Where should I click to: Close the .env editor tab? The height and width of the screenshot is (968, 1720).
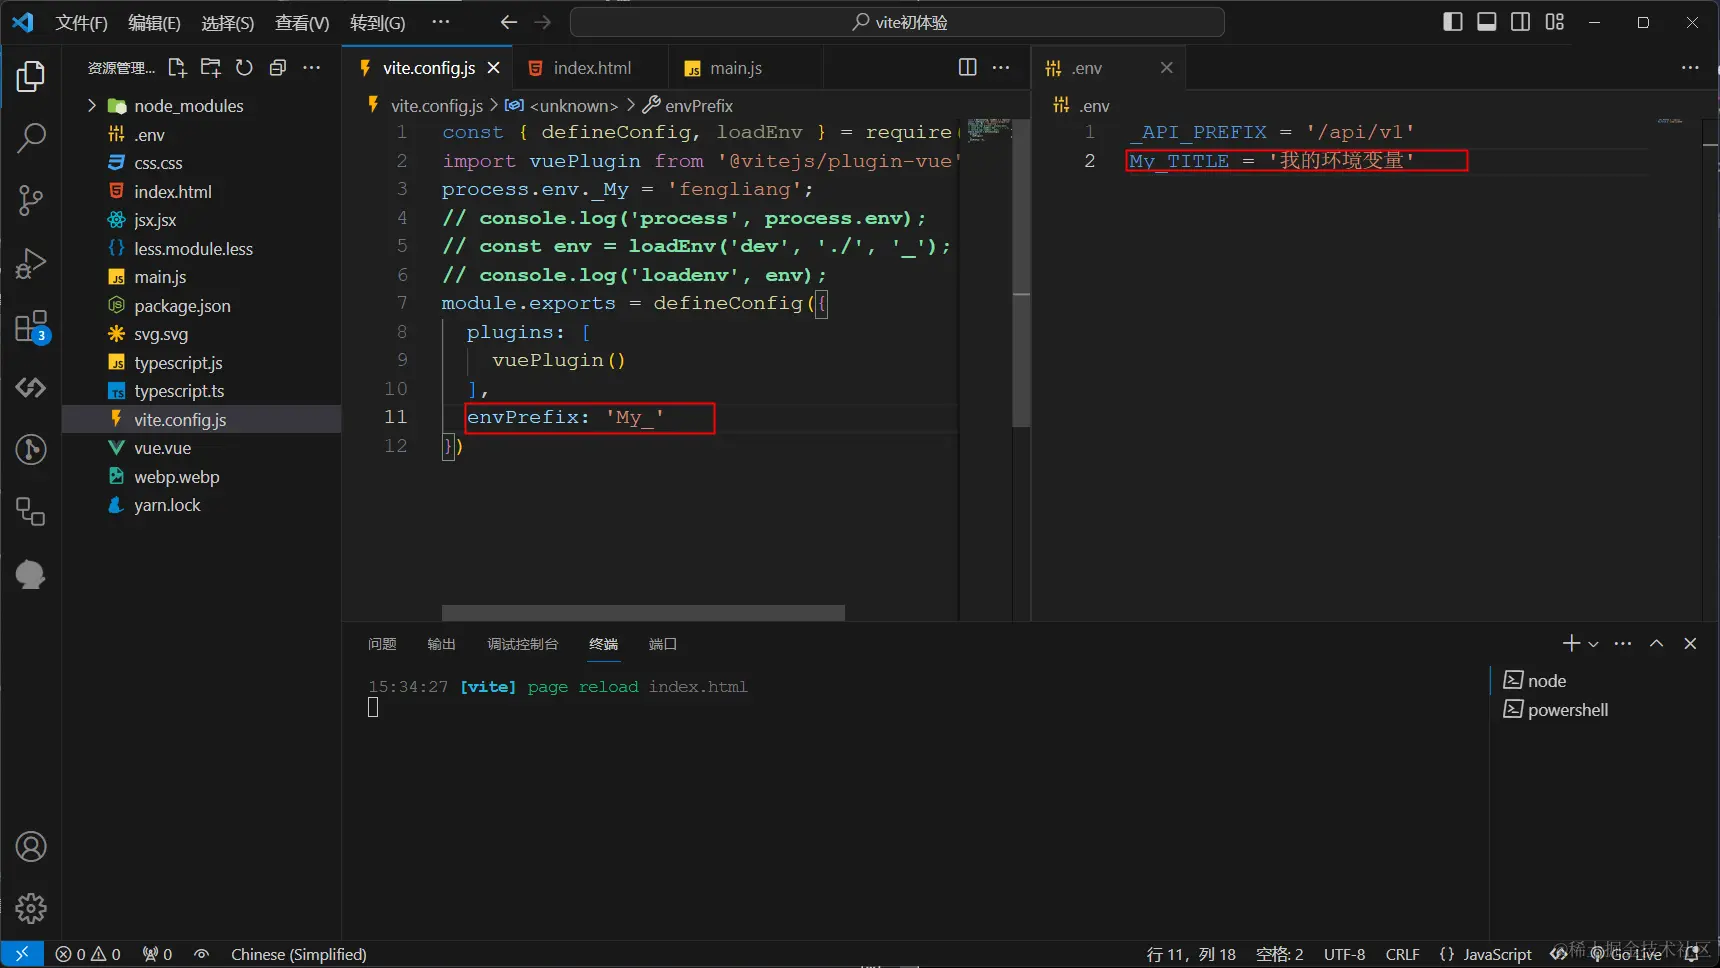[1166, 68]
